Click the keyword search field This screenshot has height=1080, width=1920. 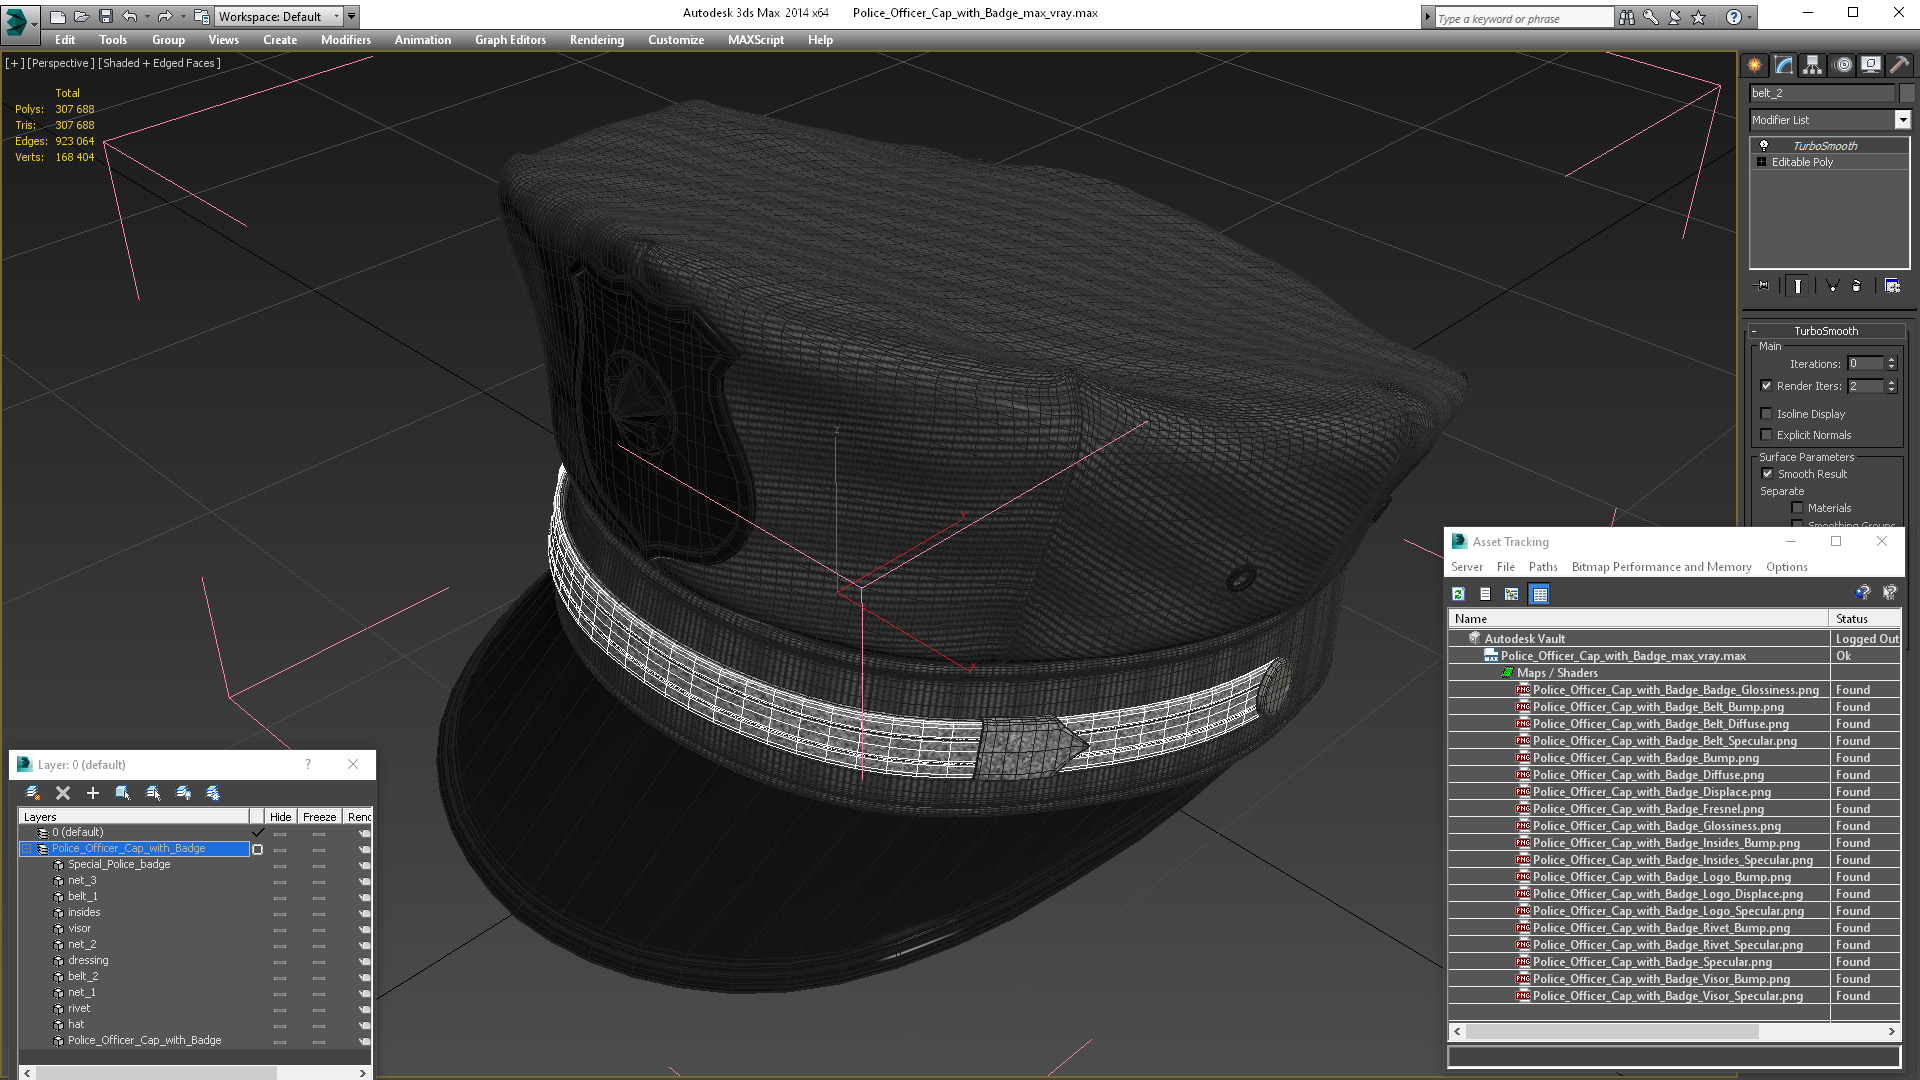click(1523, 18)
